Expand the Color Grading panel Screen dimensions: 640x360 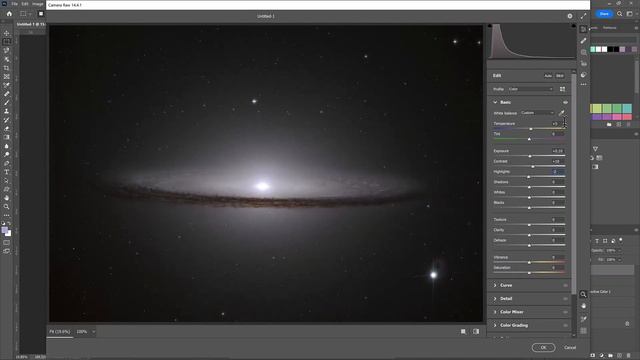495,325
